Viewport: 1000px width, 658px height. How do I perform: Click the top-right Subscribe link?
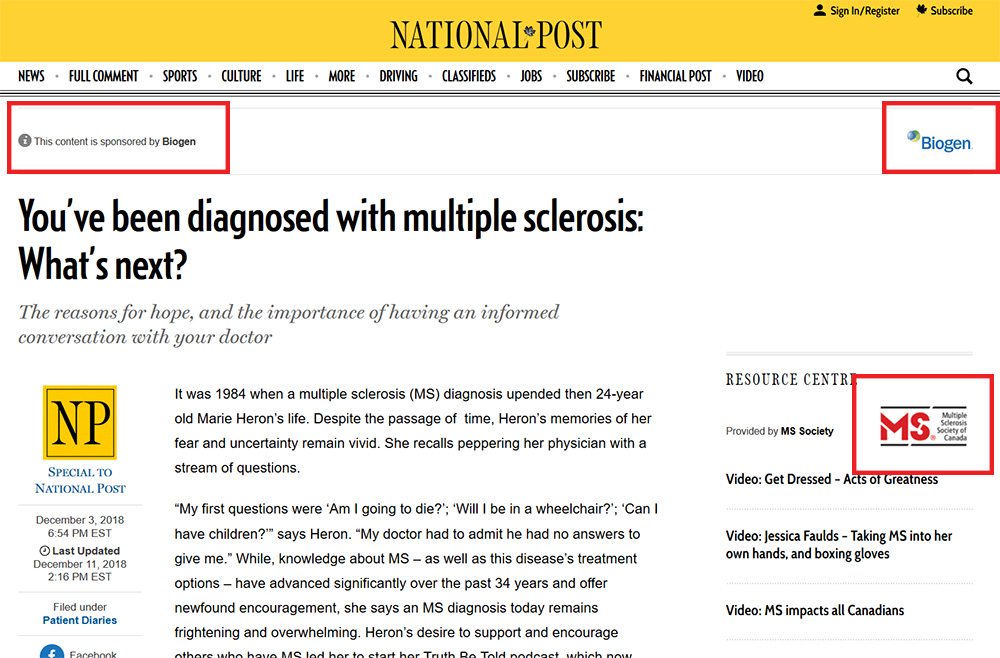952,11
